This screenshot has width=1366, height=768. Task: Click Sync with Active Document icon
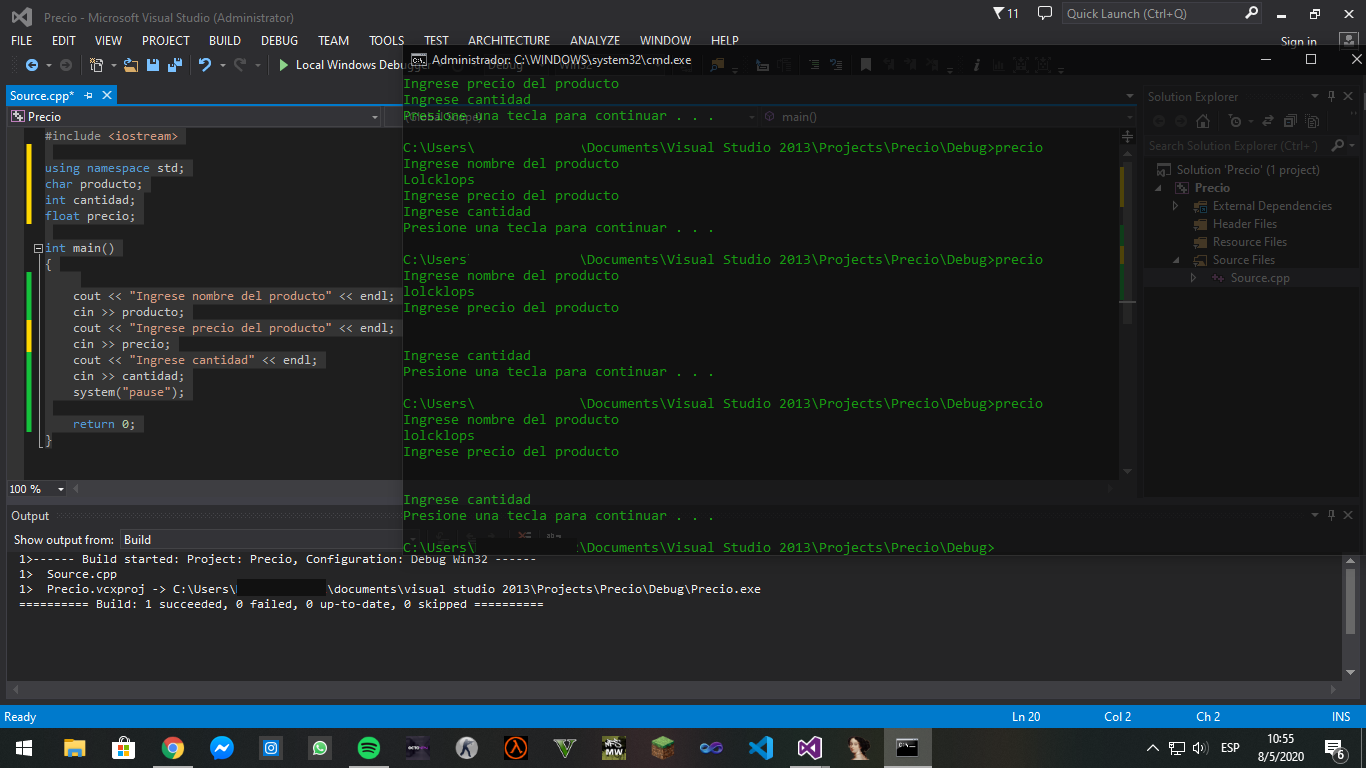click(1267, 121)
